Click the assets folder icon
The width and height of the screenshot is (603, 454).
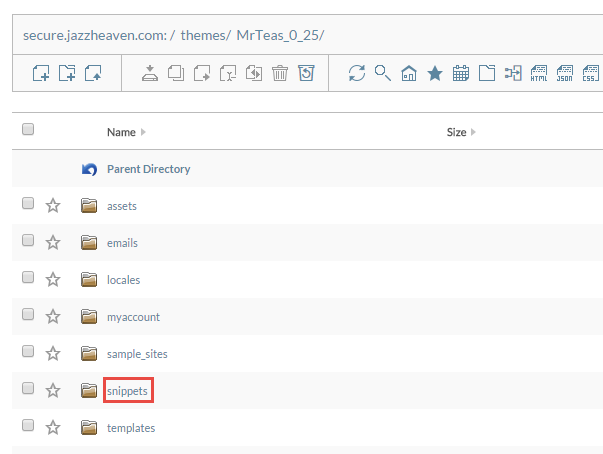coord(89,206)
